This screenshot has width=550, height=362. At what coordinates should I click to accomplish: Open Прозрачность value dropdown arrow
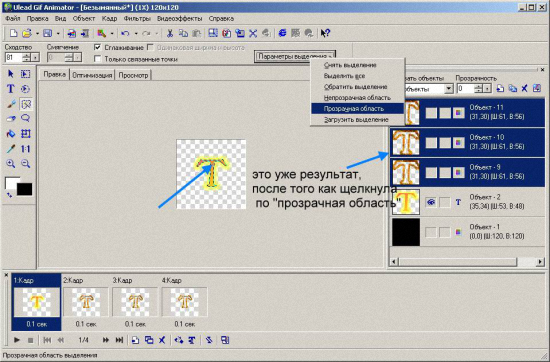pos(487,89)
